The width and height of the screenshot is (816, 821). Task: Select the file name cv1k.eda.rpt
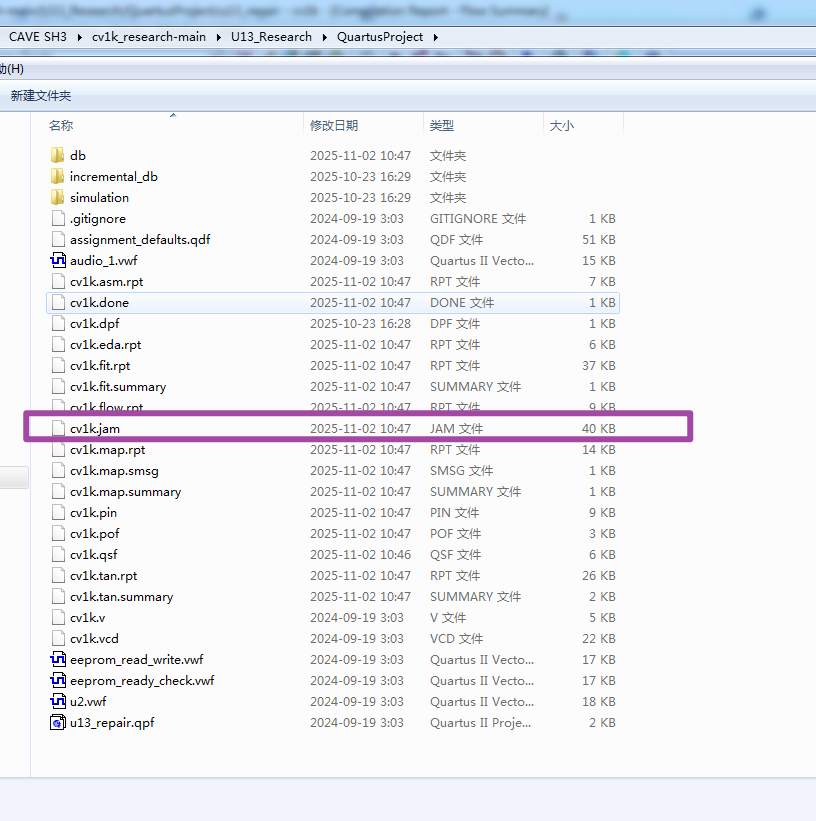coord(105,345)
